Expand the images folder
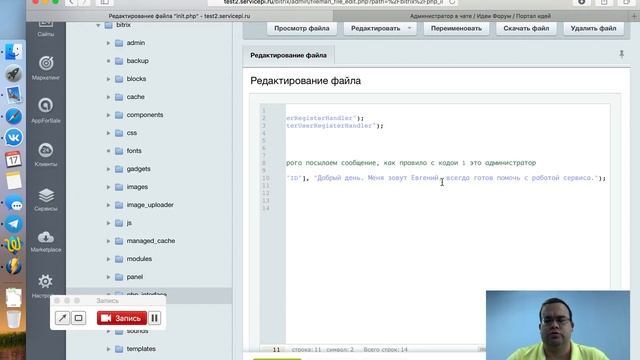Screen dimensions: 640x360 [x=108, y=187]
